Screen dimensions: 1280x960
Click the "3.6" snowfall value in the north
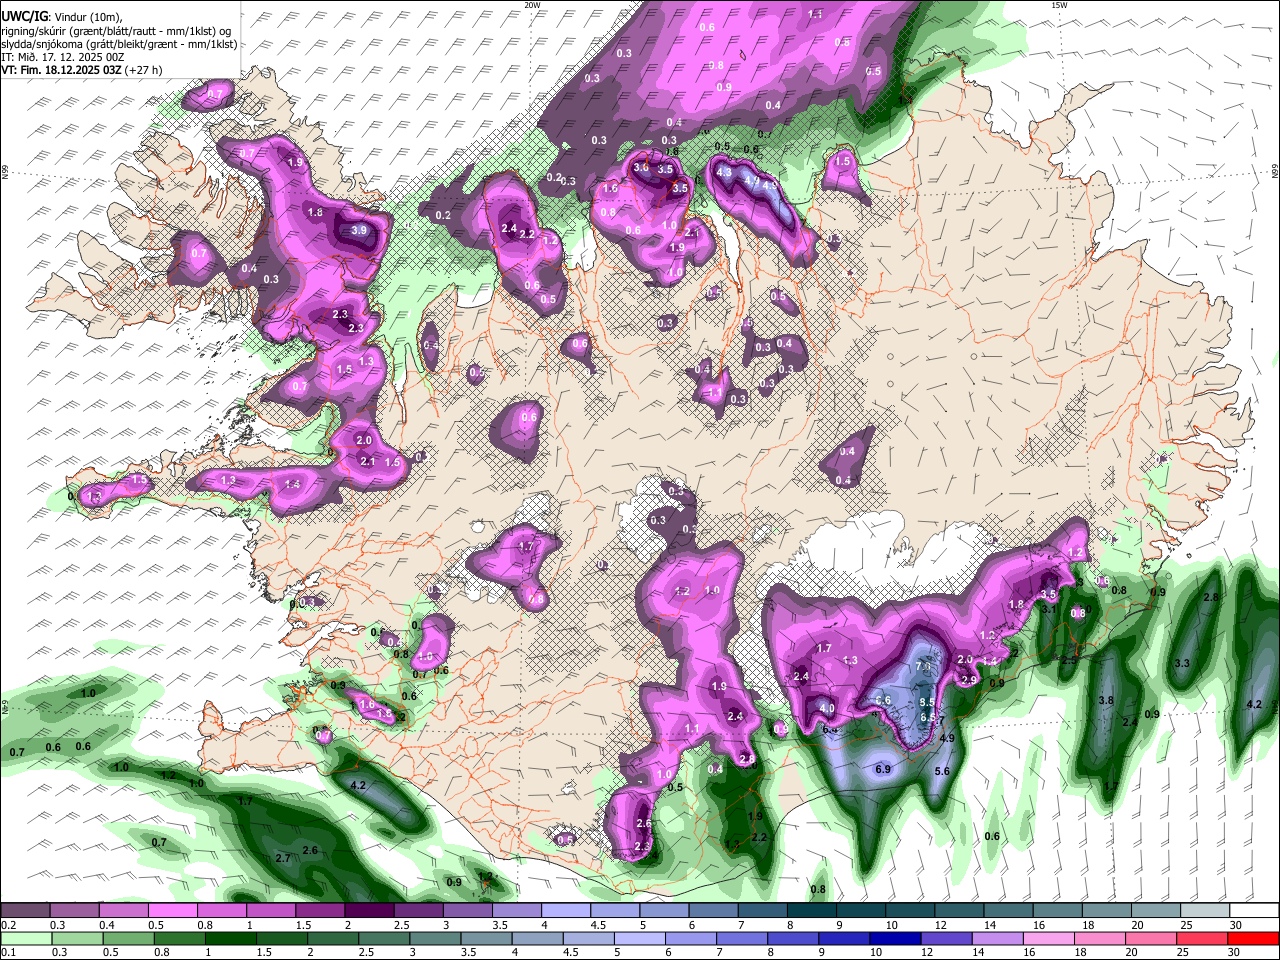[641, 168]
